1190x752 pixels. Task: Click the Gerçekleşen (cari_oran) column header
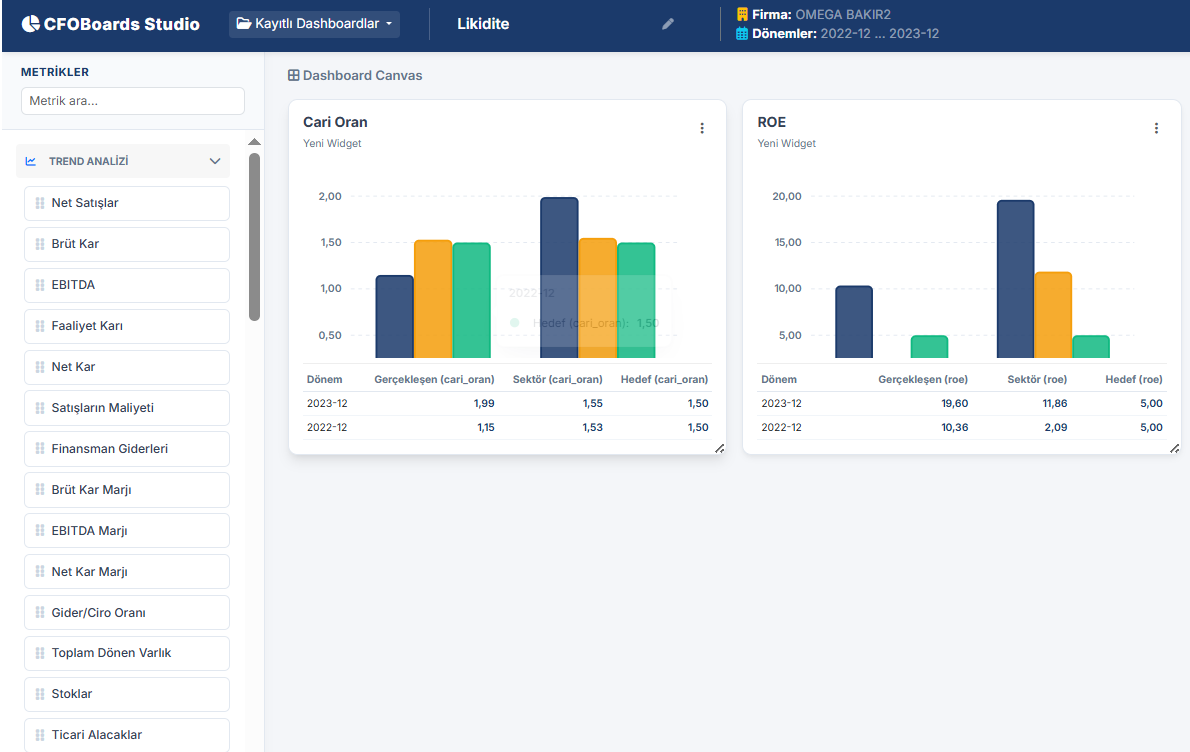click(434, 379)
